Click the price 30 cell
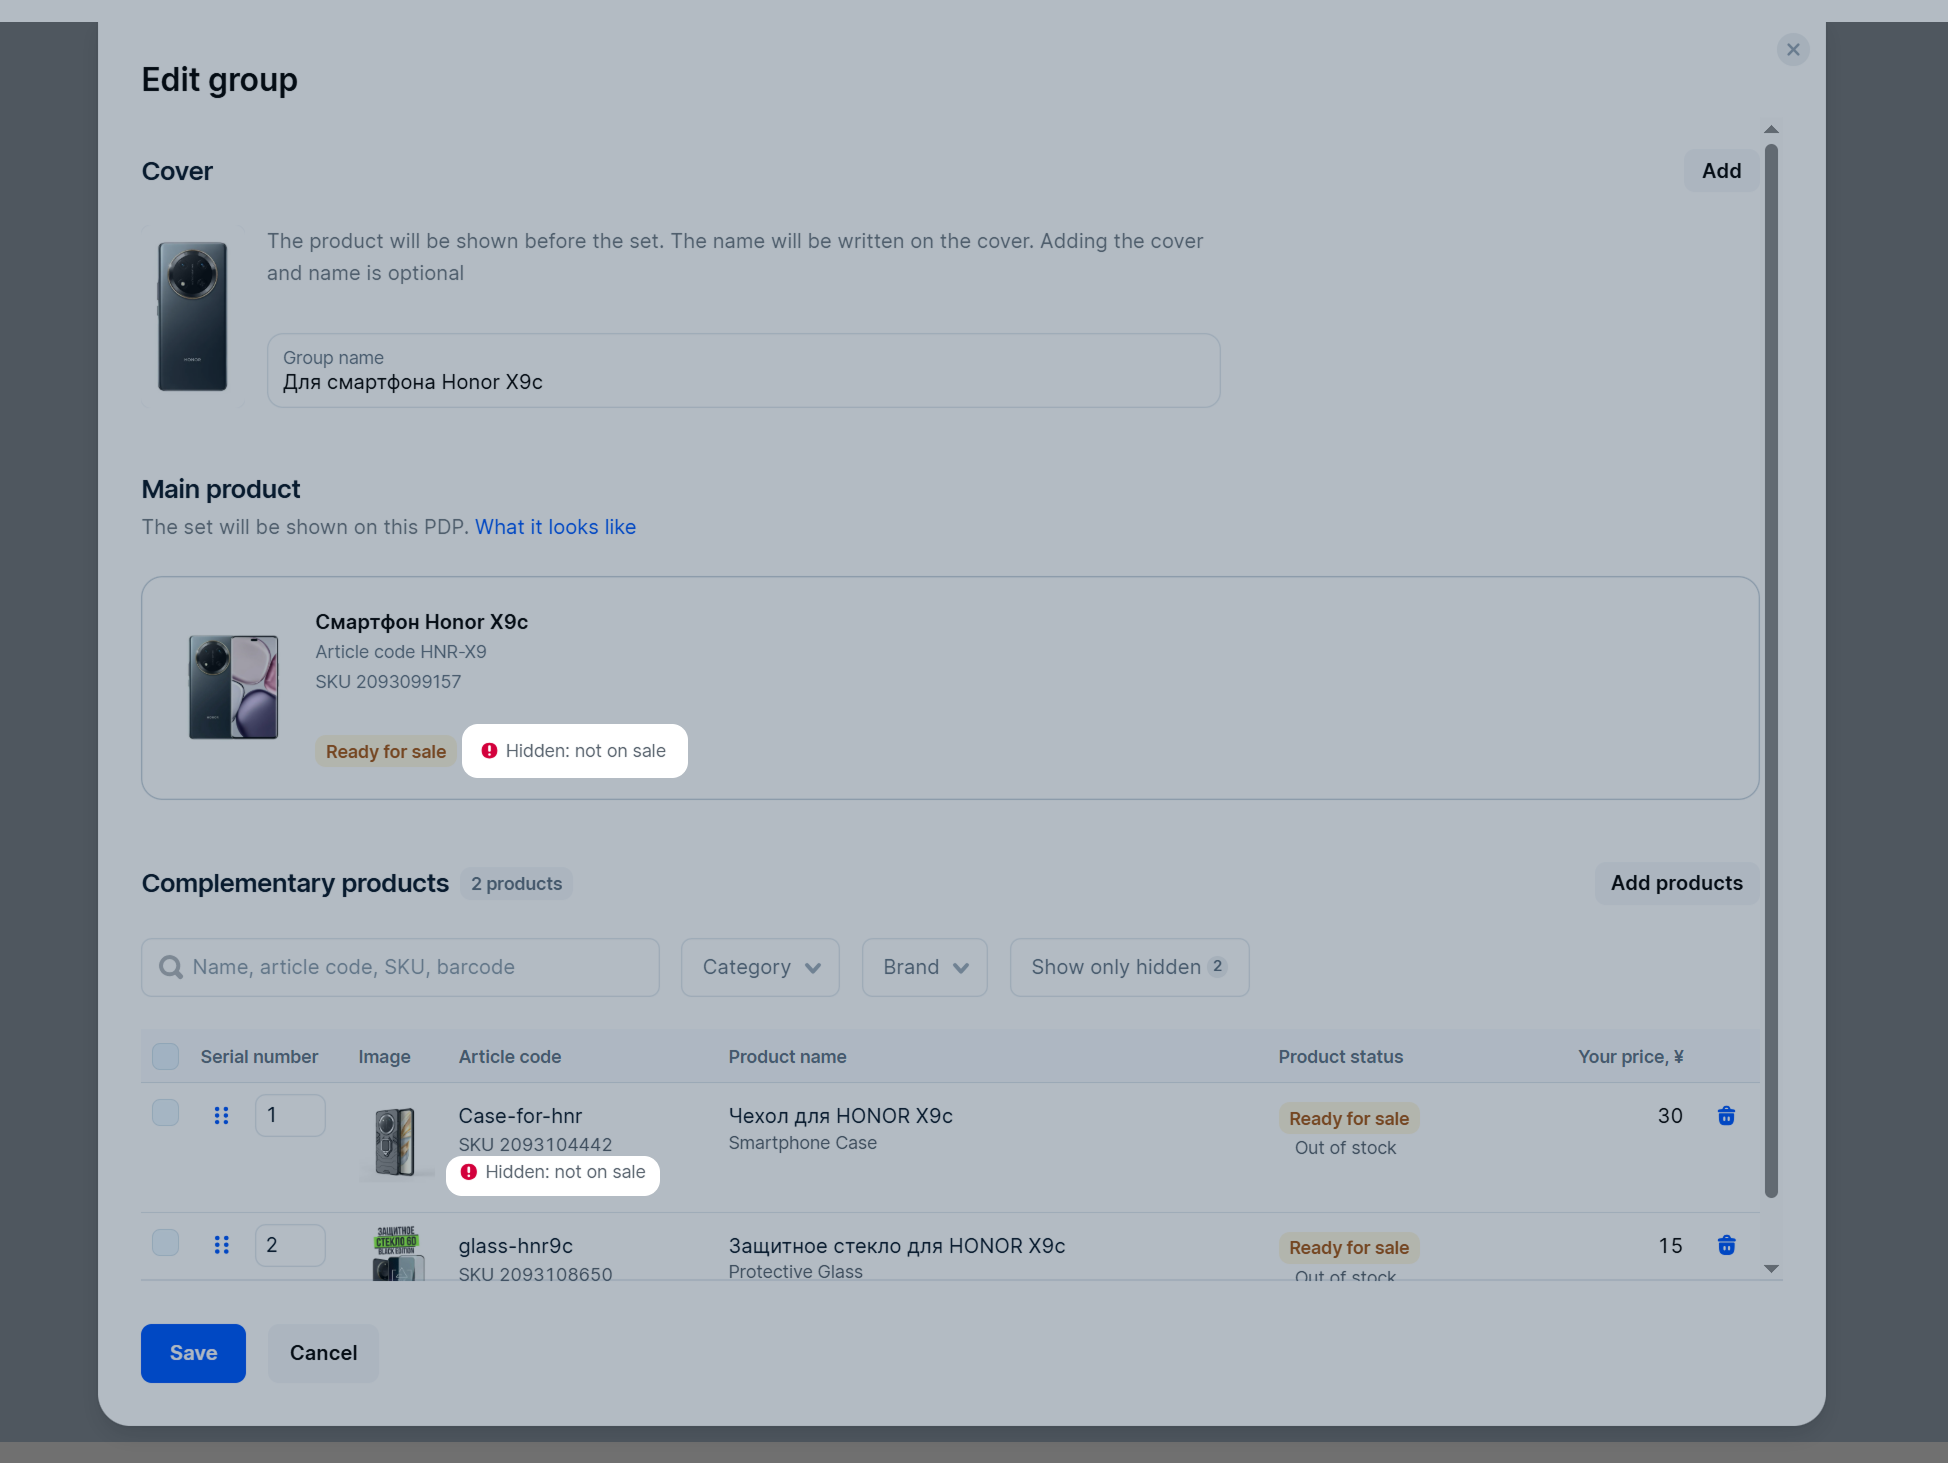The height and width of the screenshot is (1463, 1948). [x=1670, y=1116]
